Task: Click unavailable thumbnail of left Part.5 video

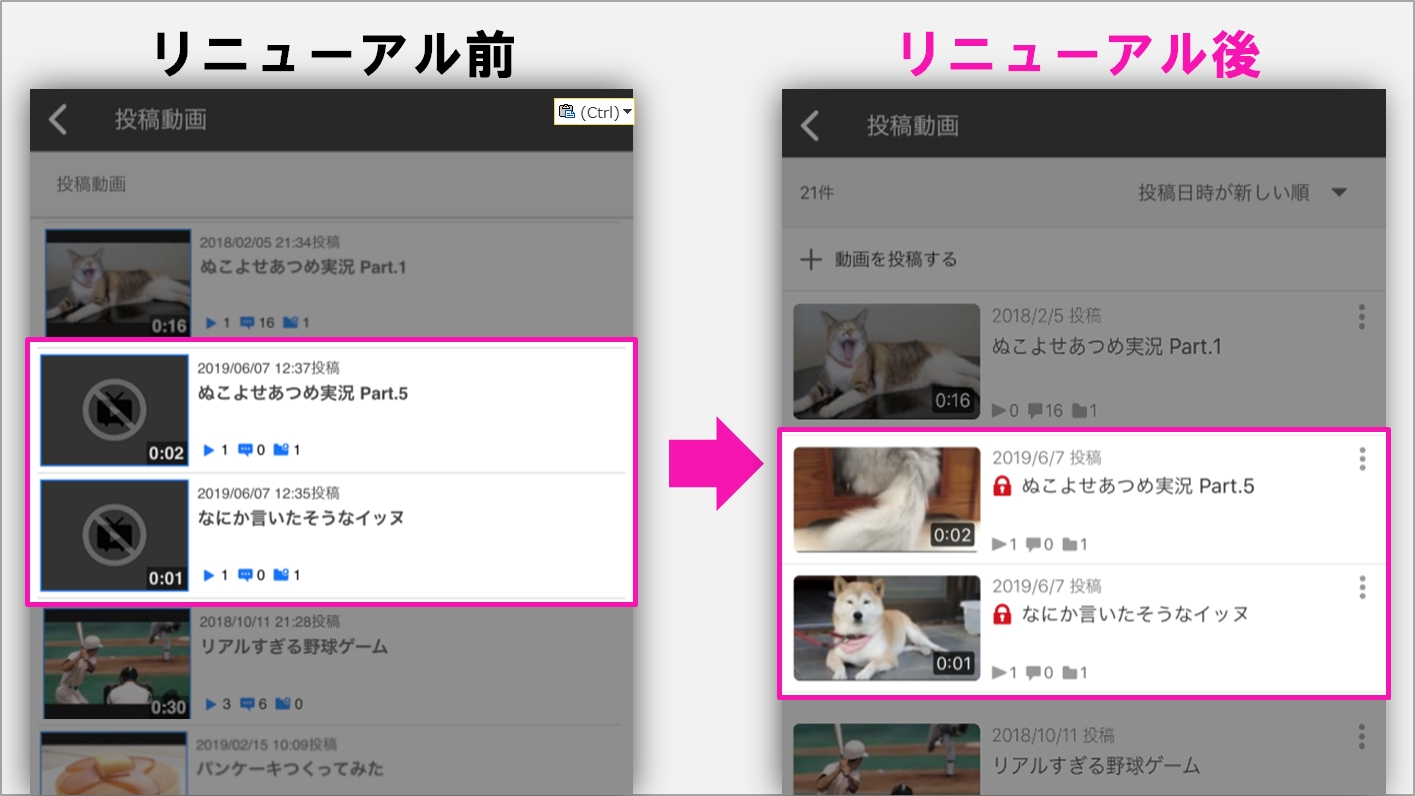Action: [114, 410]
